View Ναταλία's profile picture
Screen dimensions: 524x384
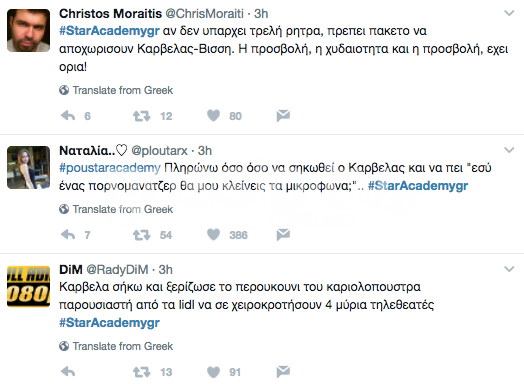[28, 167]
